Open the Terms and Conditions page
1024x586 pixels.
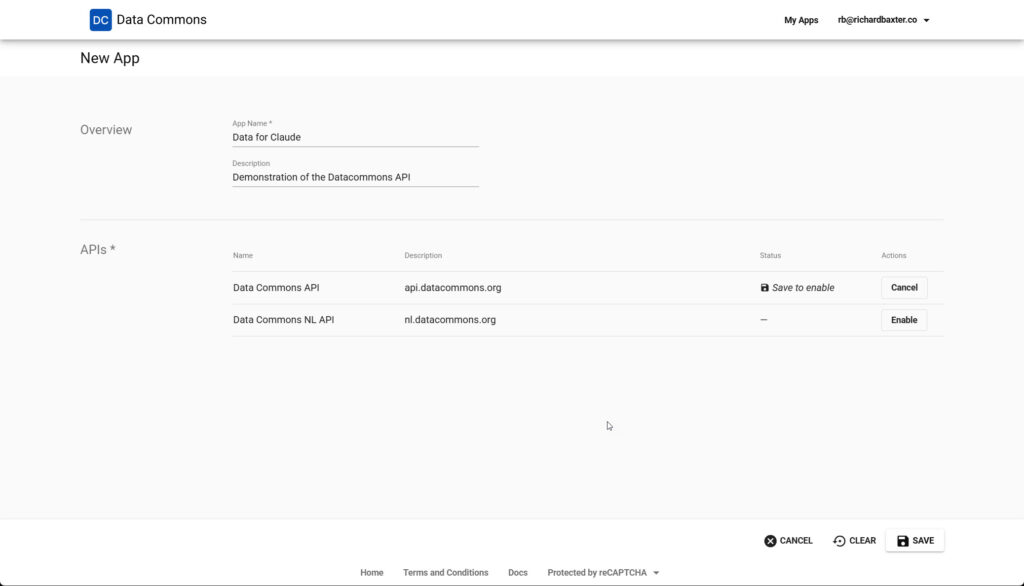pyautogui.click(x=445, y=572)
